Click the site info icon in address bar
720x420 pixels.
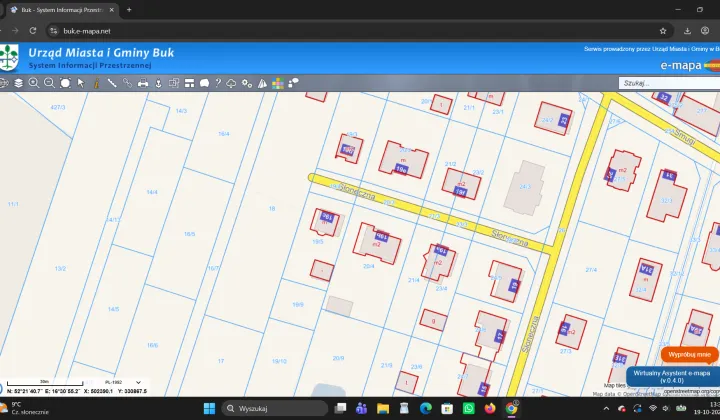pos(54,31)
